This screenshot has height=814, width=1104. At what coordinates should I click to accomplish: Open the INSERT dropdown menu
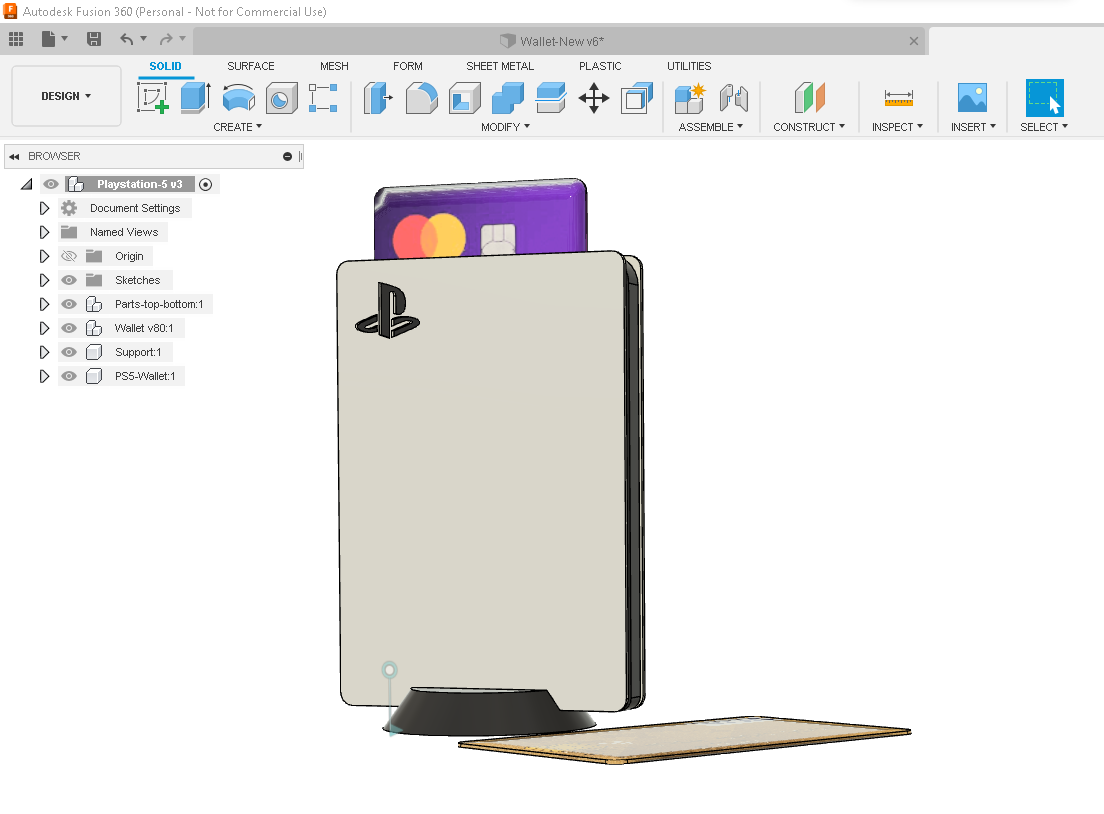(973, 127)
